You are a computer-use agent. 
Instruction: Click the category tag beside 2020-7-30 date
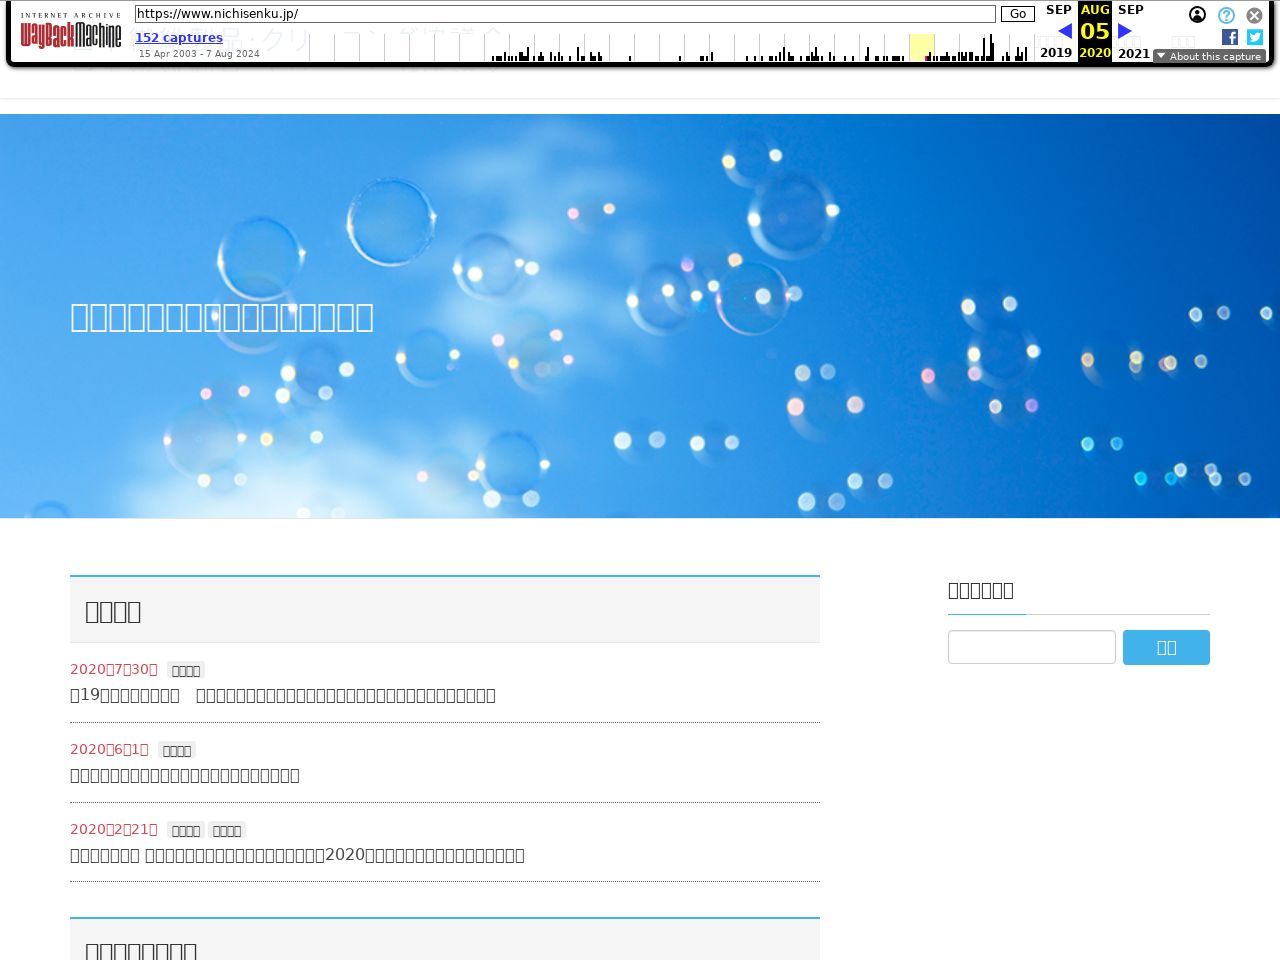(x=186, y=670)
